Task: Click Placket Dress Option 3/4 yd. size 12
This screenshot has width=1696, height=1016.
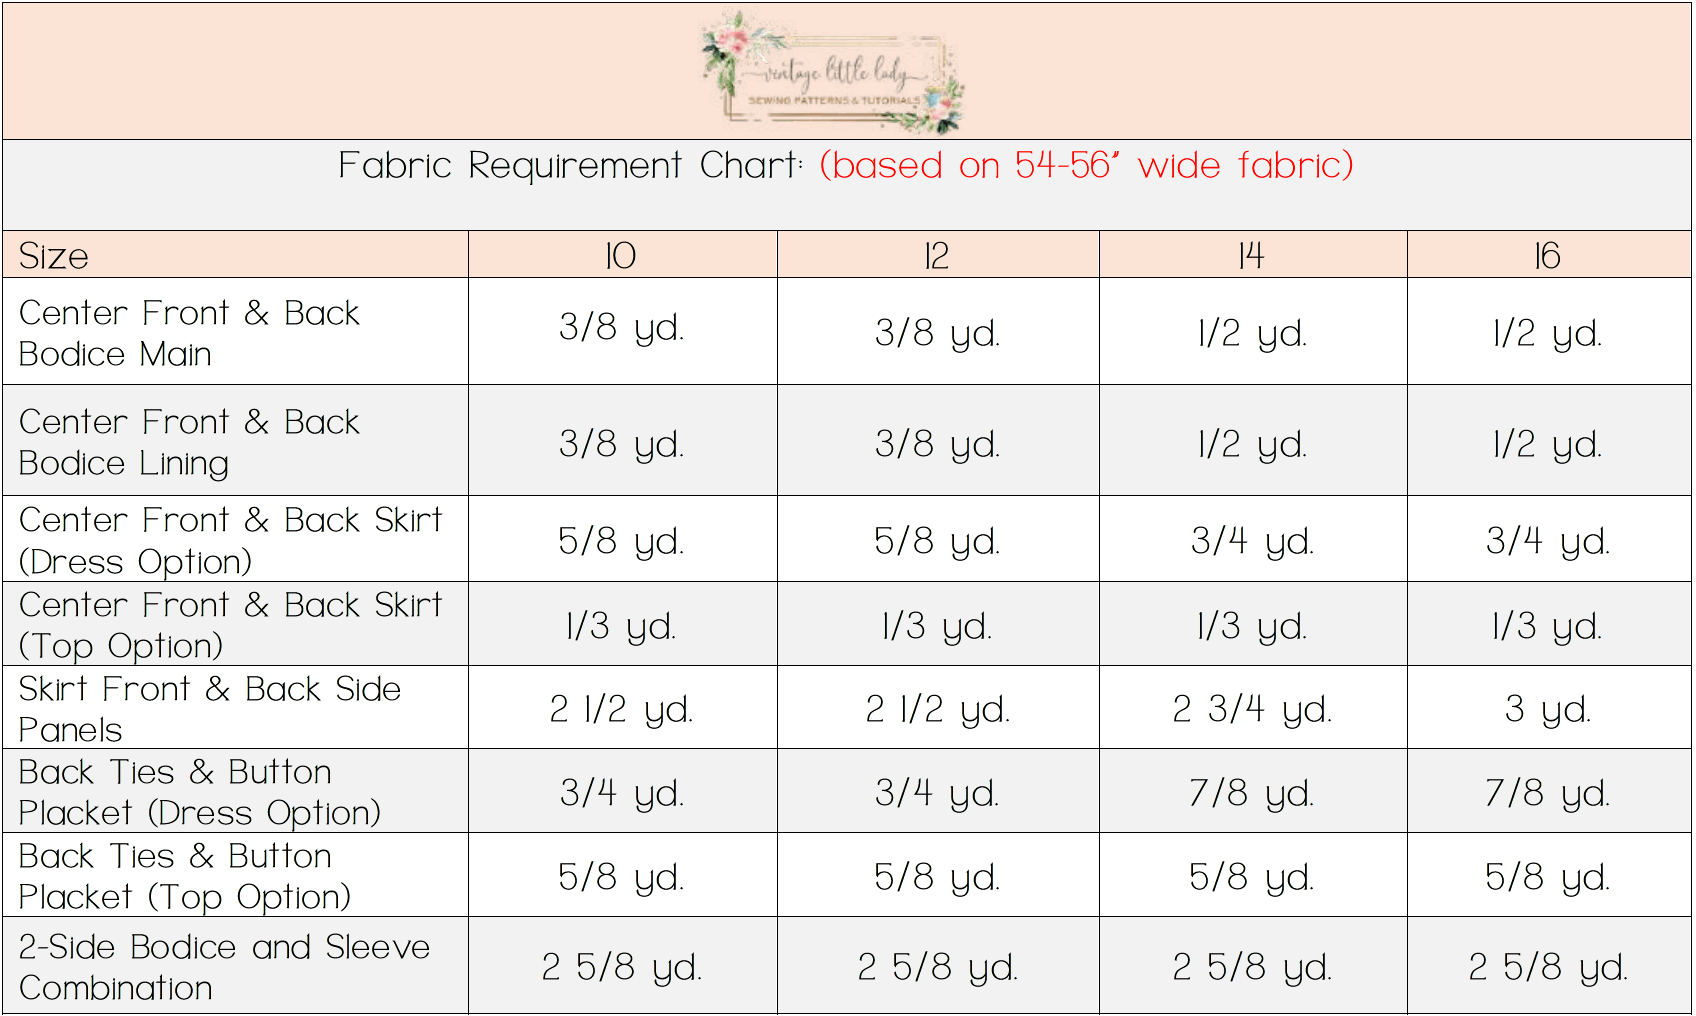Action: point(937,793)
